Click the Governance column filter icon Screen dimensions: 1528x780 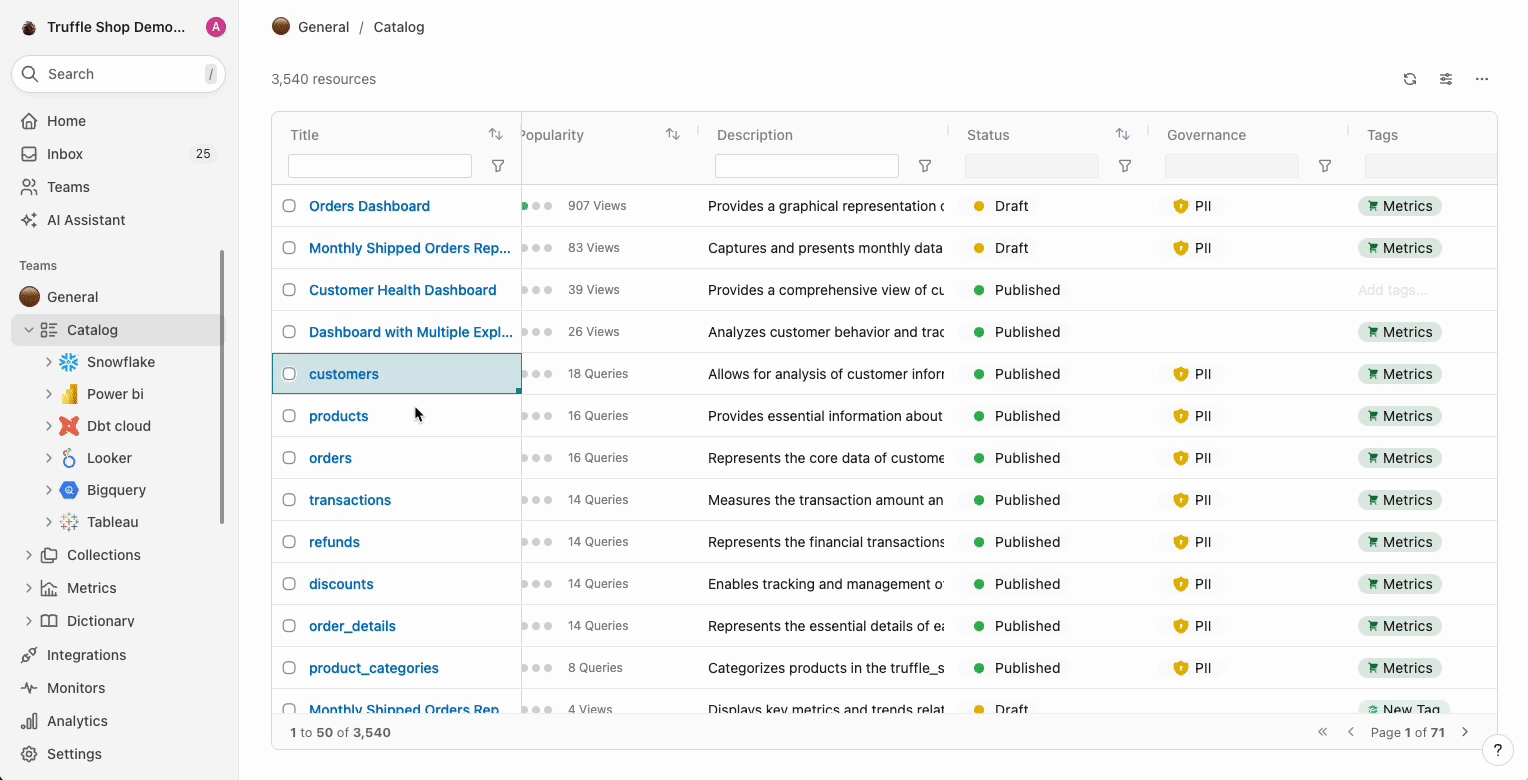pos(1325,166)
